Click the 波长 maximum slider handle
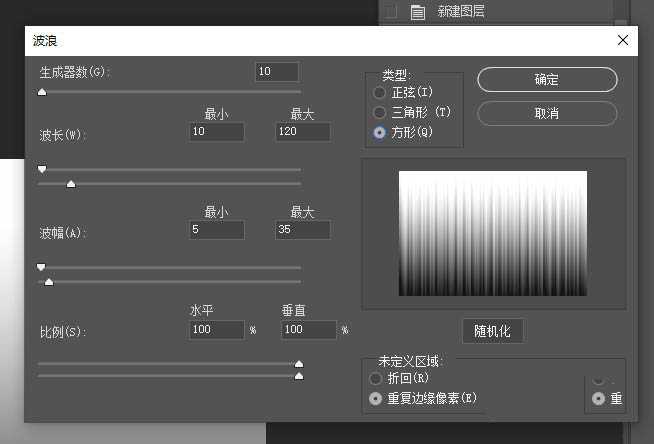This screenshot has width=654, height=444. click(x=70, y=183)
